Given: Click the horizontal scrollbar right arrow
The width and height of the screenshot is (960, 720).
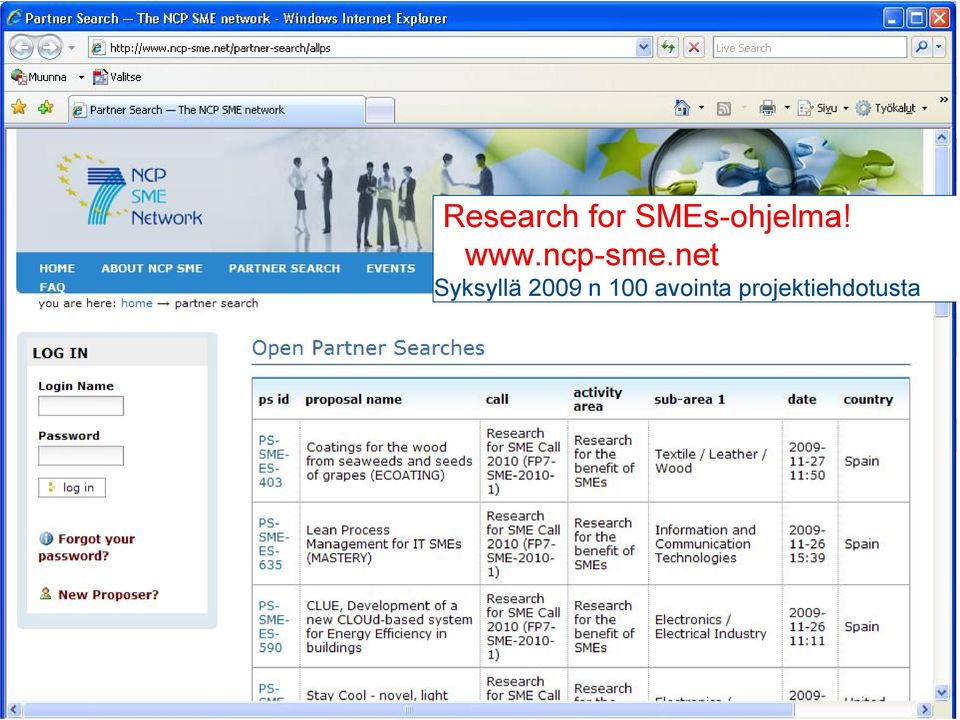Looking at the screenshot, I should pyautogui.click(x=925, y=710).
